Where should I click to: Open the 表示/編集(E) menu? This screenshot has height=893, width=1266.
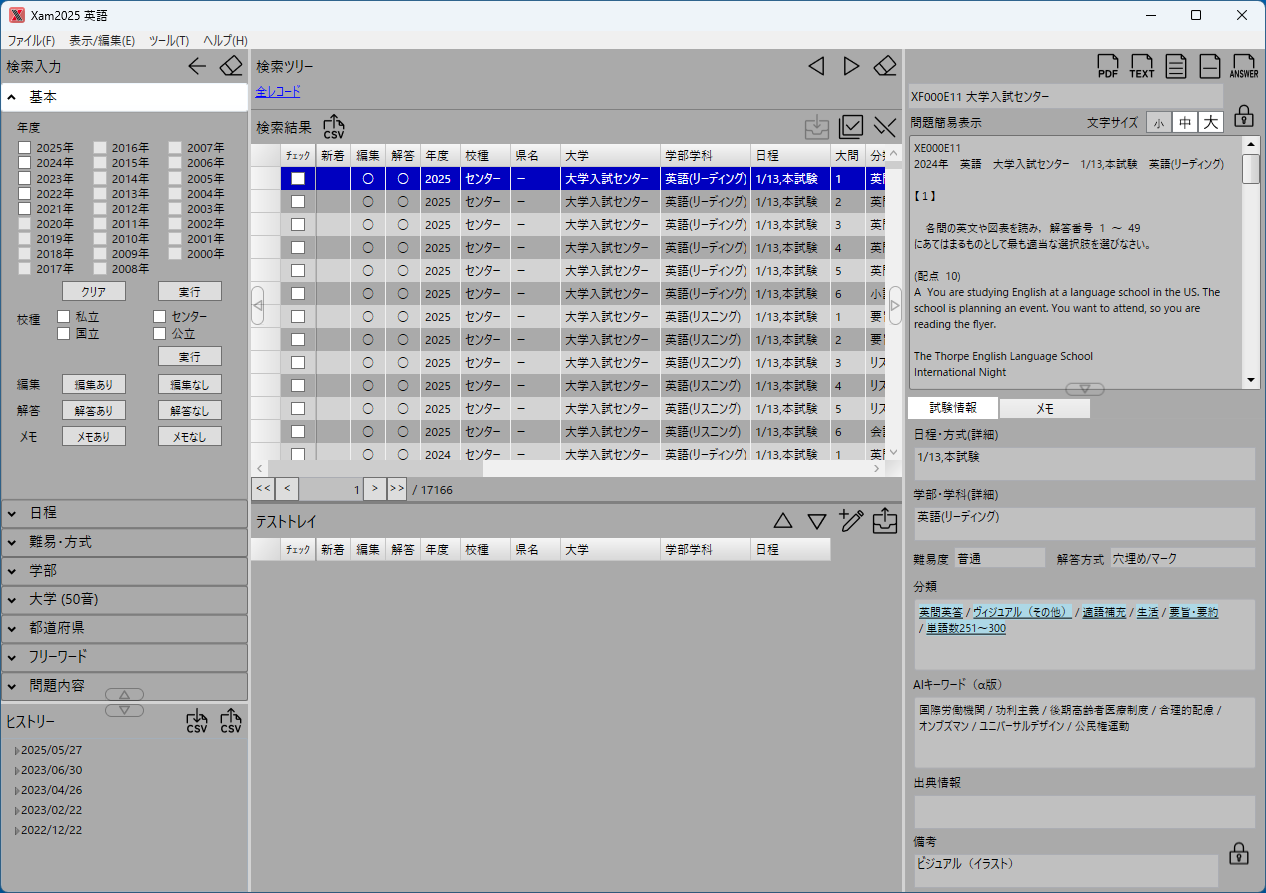coord(102,41)
